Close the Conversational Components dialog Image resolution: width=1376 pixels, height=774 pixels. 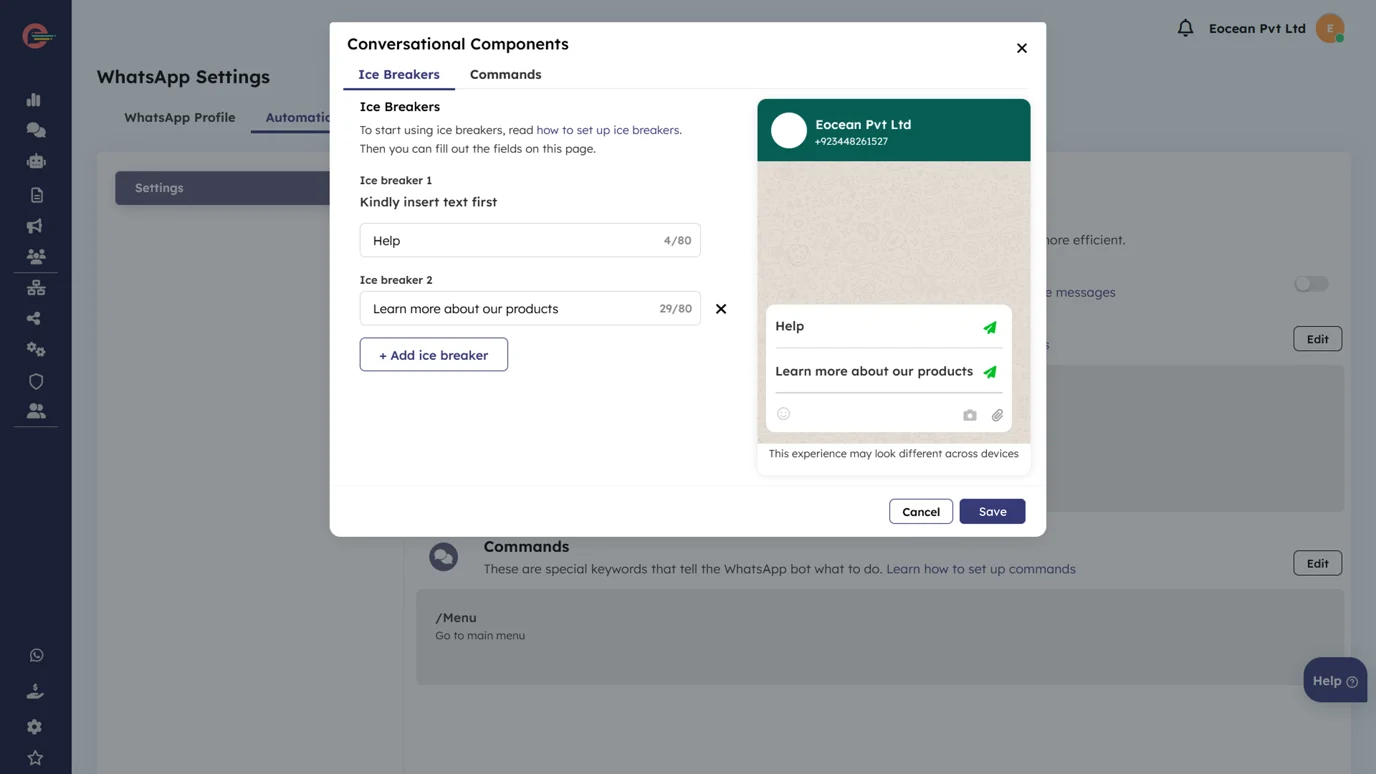click(1022, 48)
